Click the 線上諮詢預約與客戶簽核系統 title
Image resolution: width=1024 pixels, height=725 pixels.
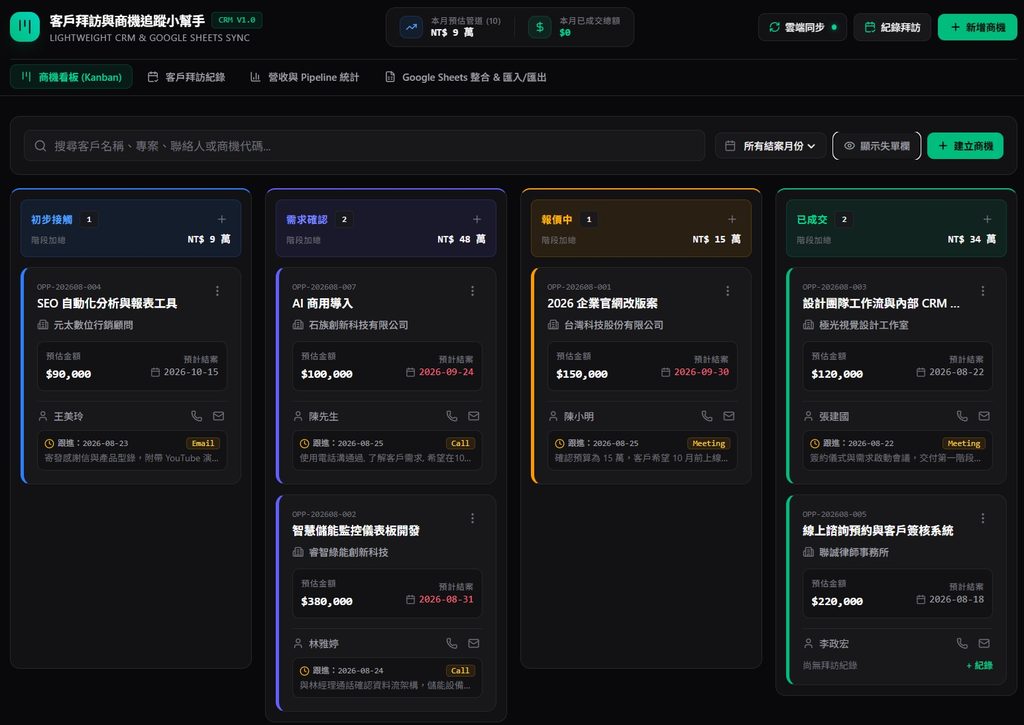(878, 530)
